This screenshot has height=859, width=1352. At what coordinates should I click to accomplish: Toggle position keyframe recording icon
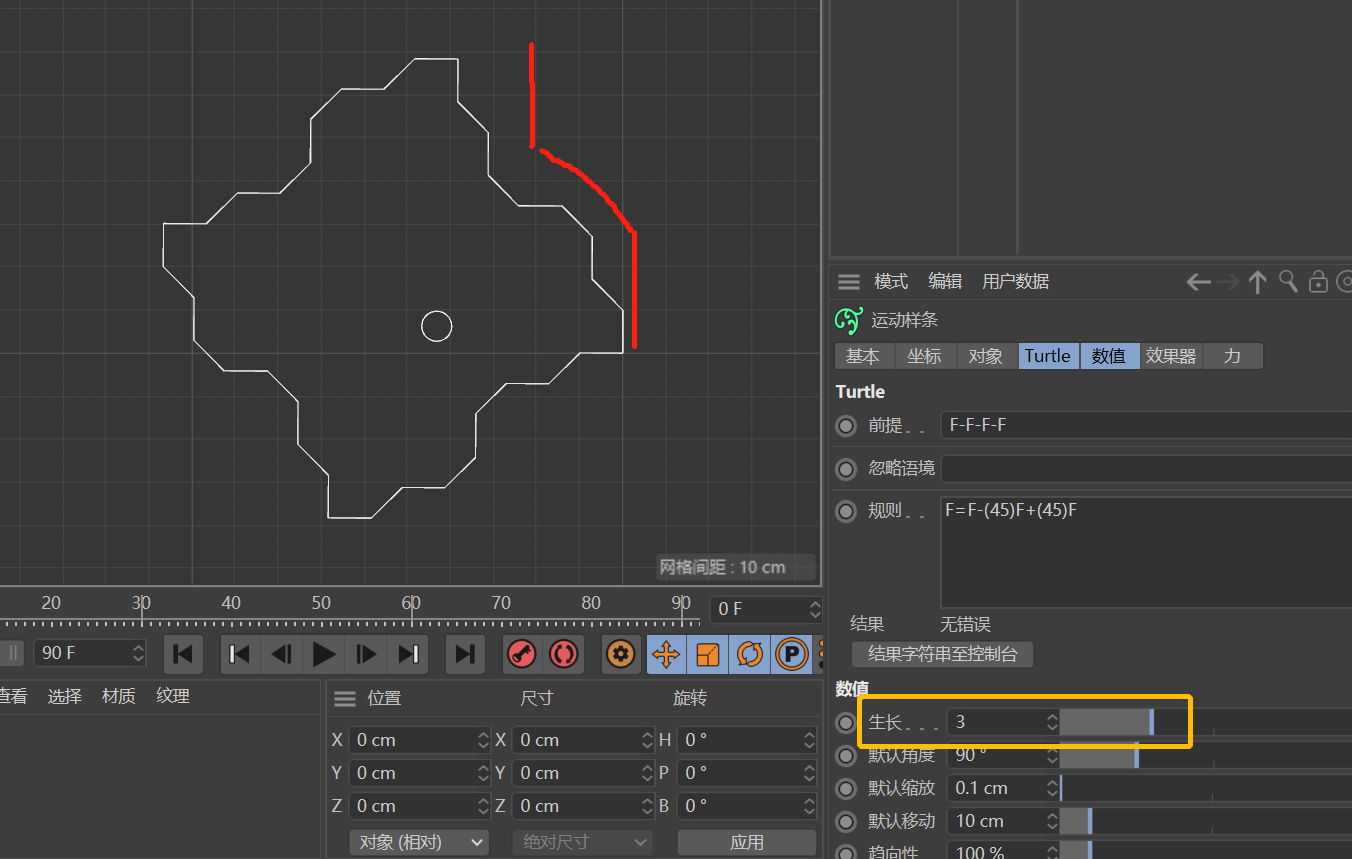pos(665,654)
